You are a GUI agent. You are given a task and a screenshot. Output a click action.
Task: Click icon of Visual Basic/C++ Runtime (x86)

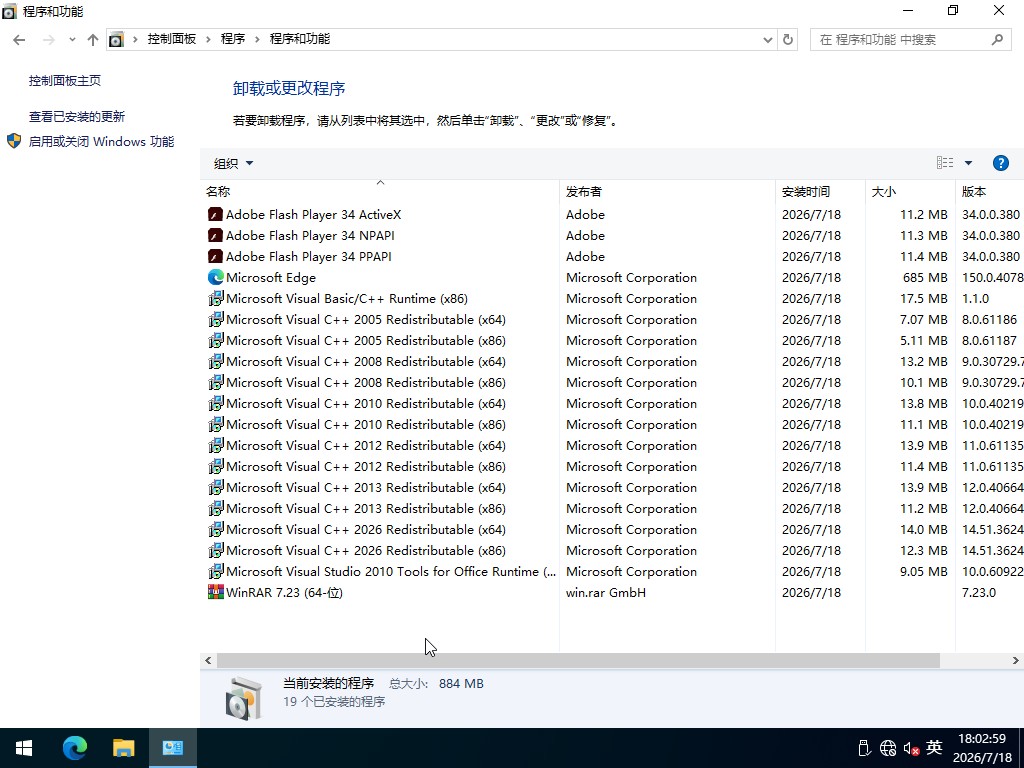(216, 298)
